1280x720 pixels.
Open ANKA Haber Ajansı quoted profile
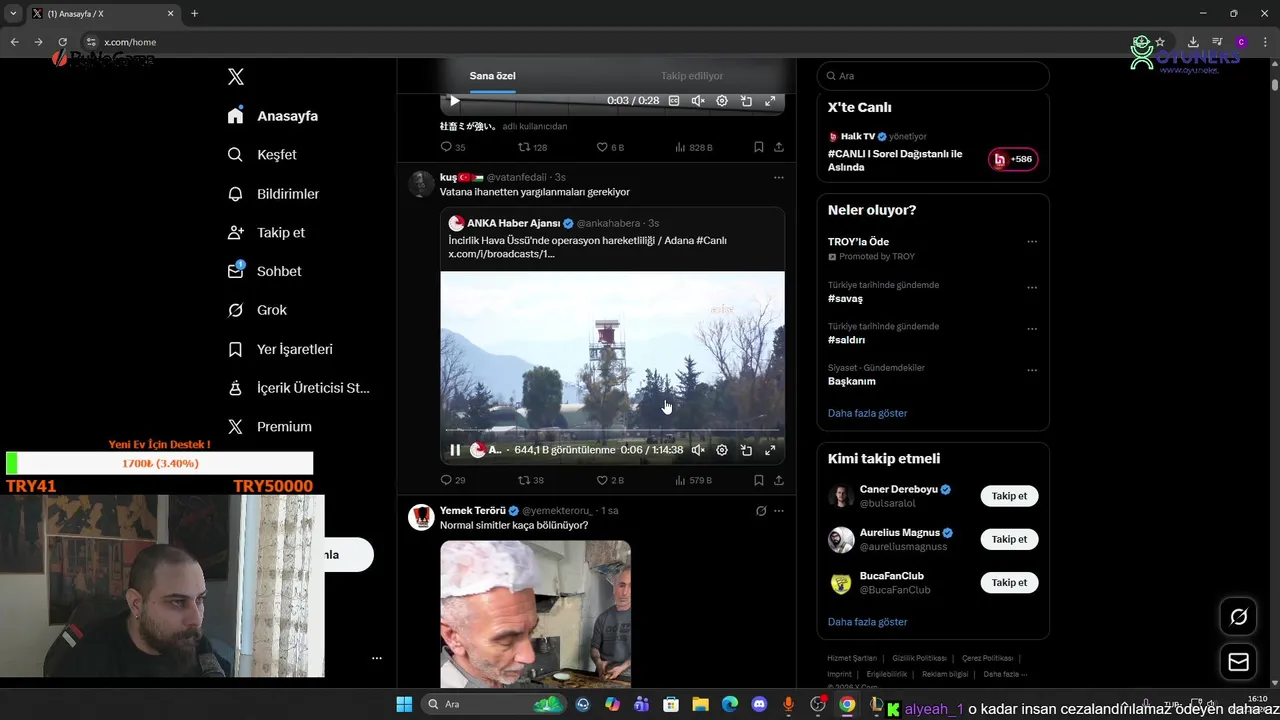(x=513, y=223)
